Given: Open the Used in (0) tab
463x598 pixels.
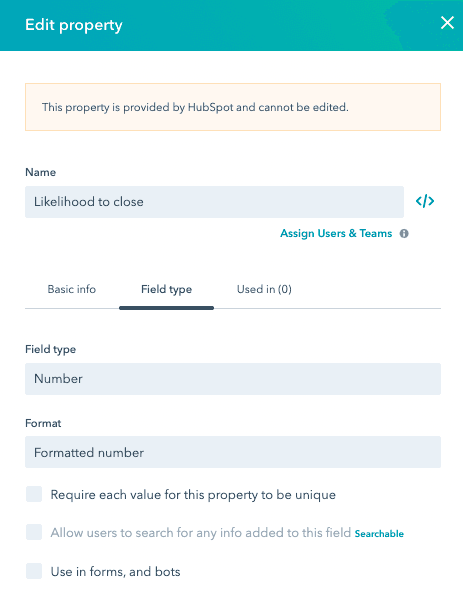Looking at the screenshot, I should tap(264, 289).
